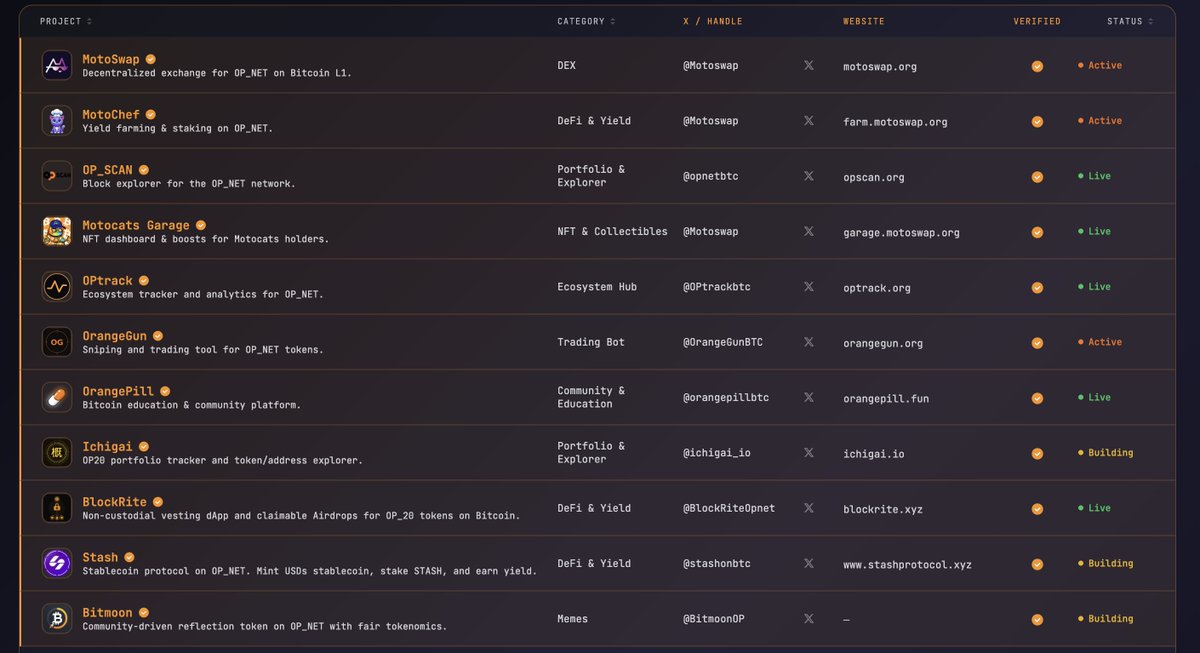Open X icon in Stash row
1200x653 pixels.
(x=809, y=563)
